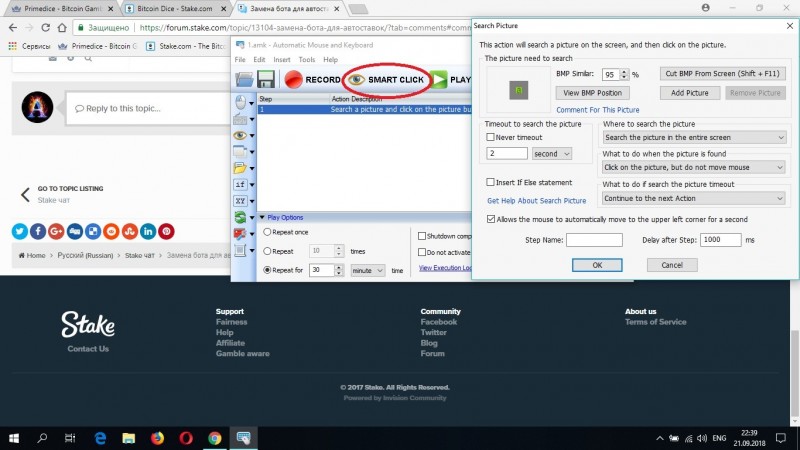The image size is (800, 450).
Task: Select the 'if' statement icon in sidebar
Action: [240, 184]
